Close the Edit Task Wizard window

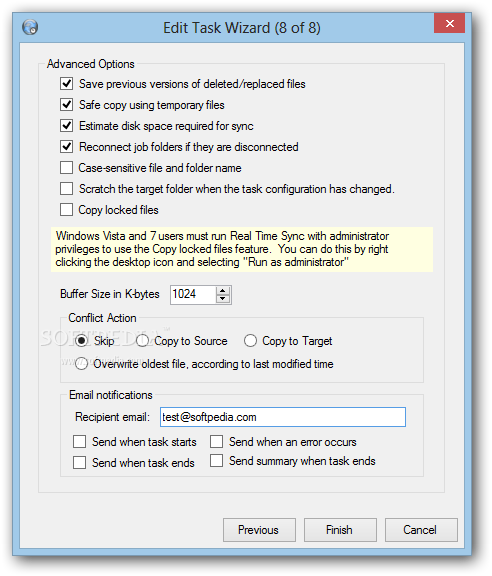tap(449, 24)
